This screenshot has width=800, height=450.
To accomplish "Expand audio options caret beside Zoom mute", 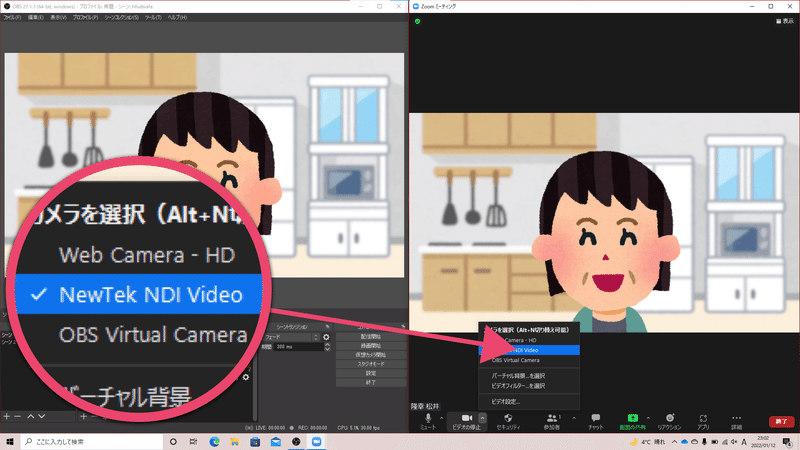I will pos(442,418).
